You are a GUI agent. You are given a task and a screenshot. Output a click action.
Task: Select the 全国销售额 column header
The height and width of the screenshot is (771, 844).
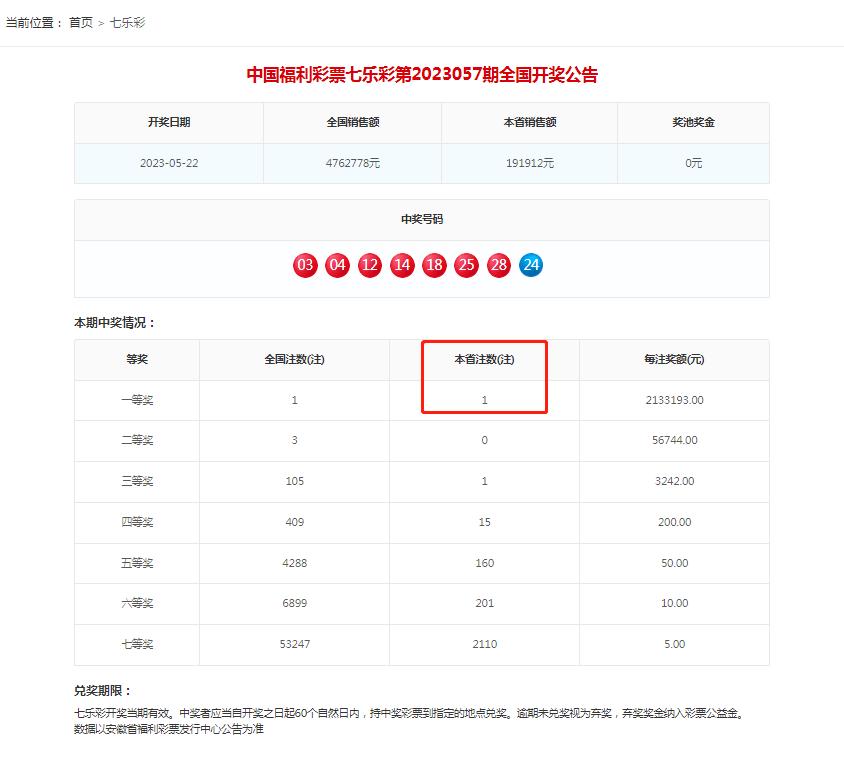pos(349,122)
